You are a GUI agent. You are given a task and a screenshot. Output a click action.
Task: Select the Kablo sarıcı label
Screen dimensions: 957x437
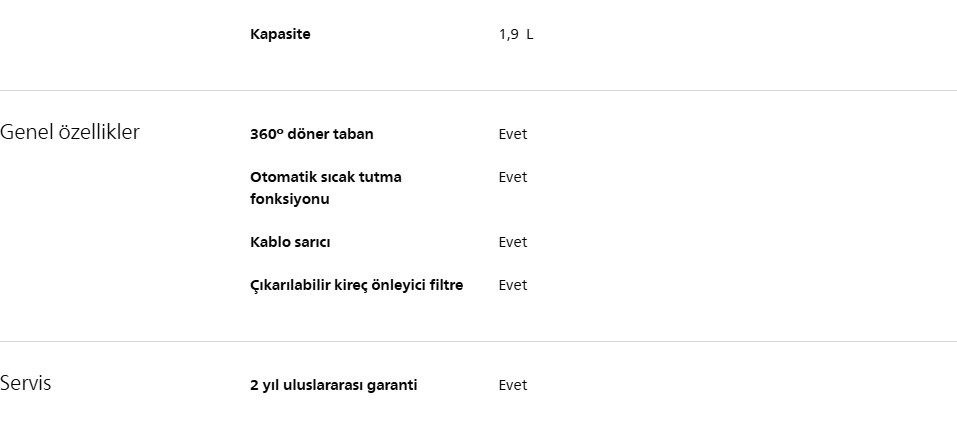(x=290, y=242)
